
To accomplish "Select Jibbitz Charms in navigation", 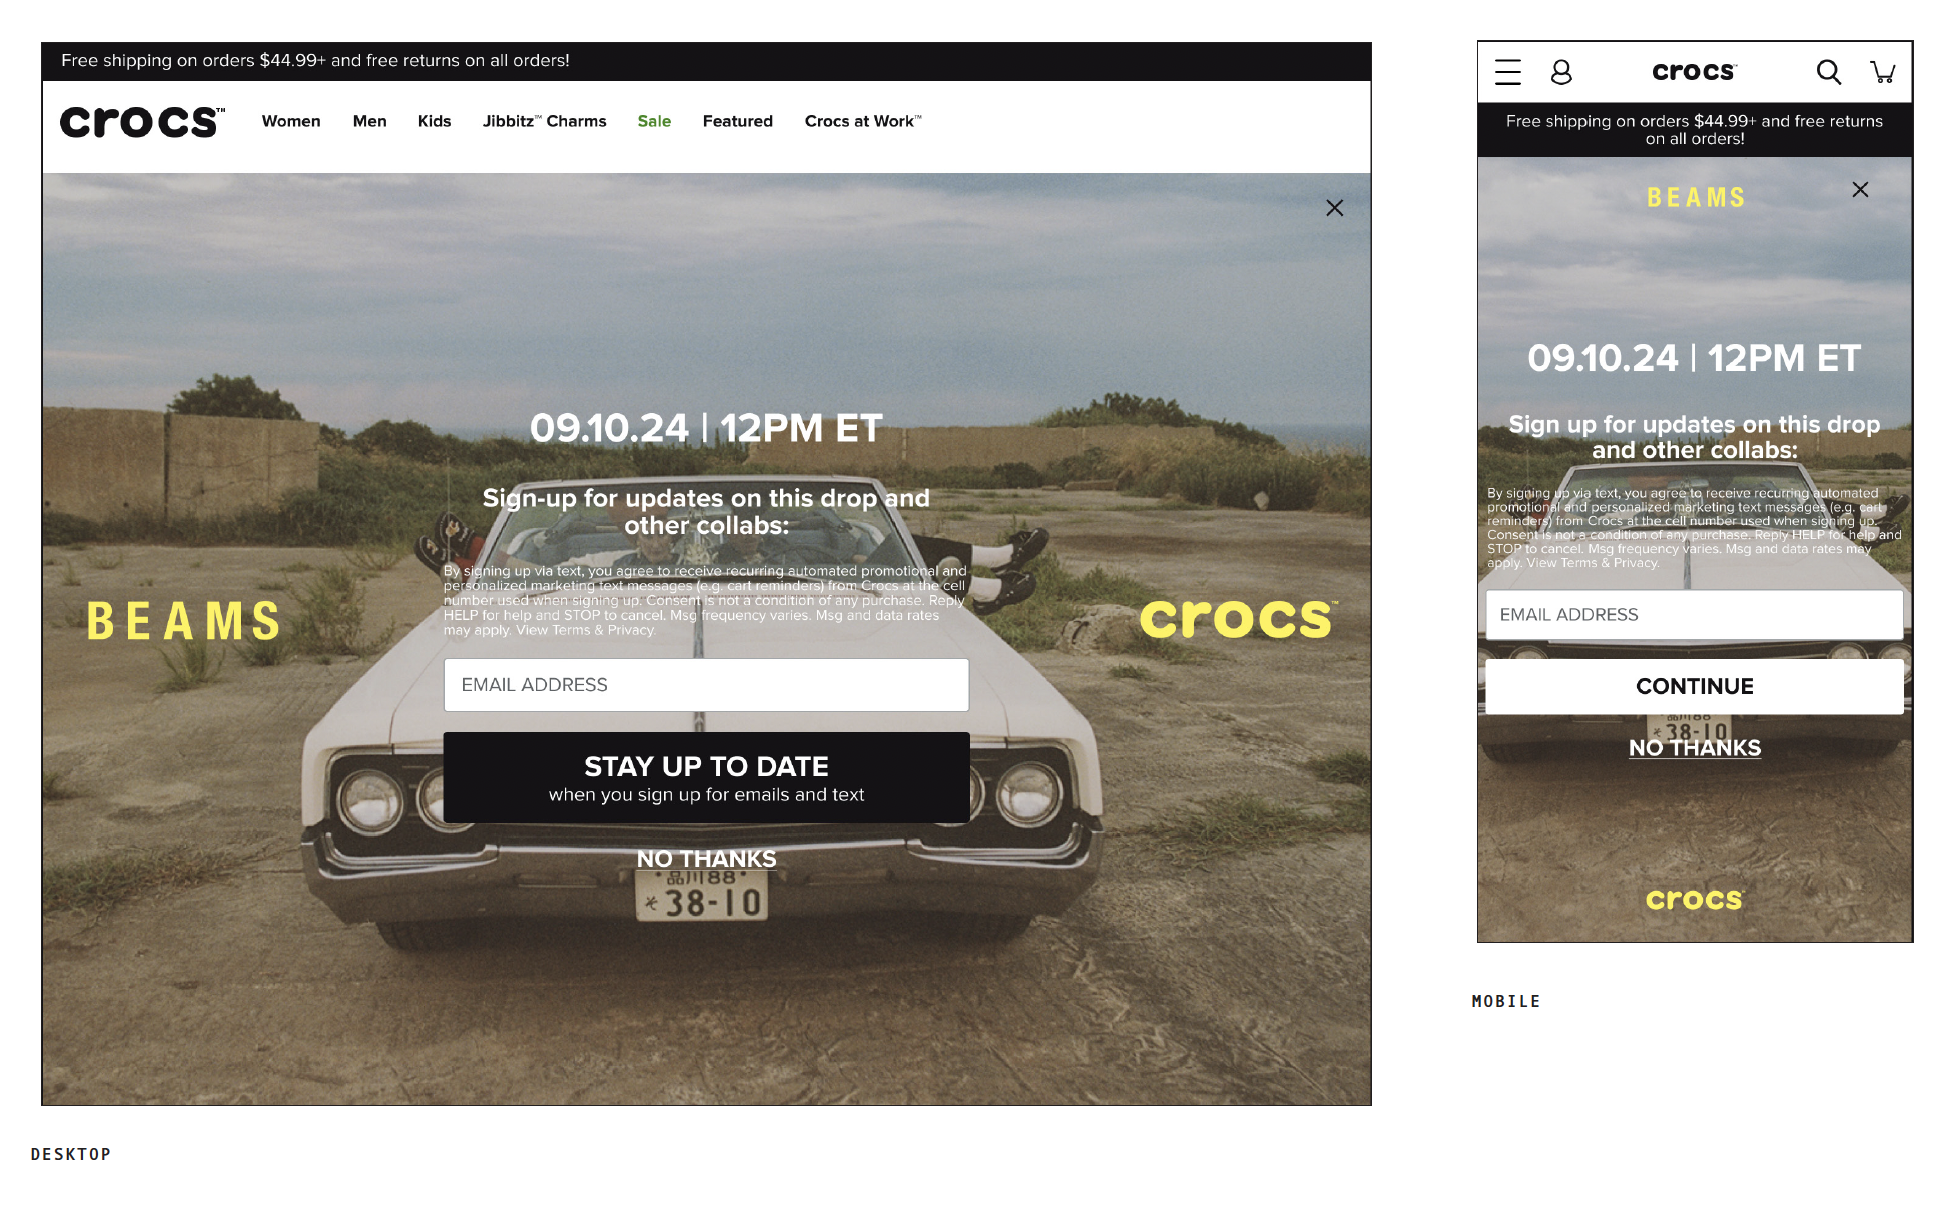I will [544, 121].
